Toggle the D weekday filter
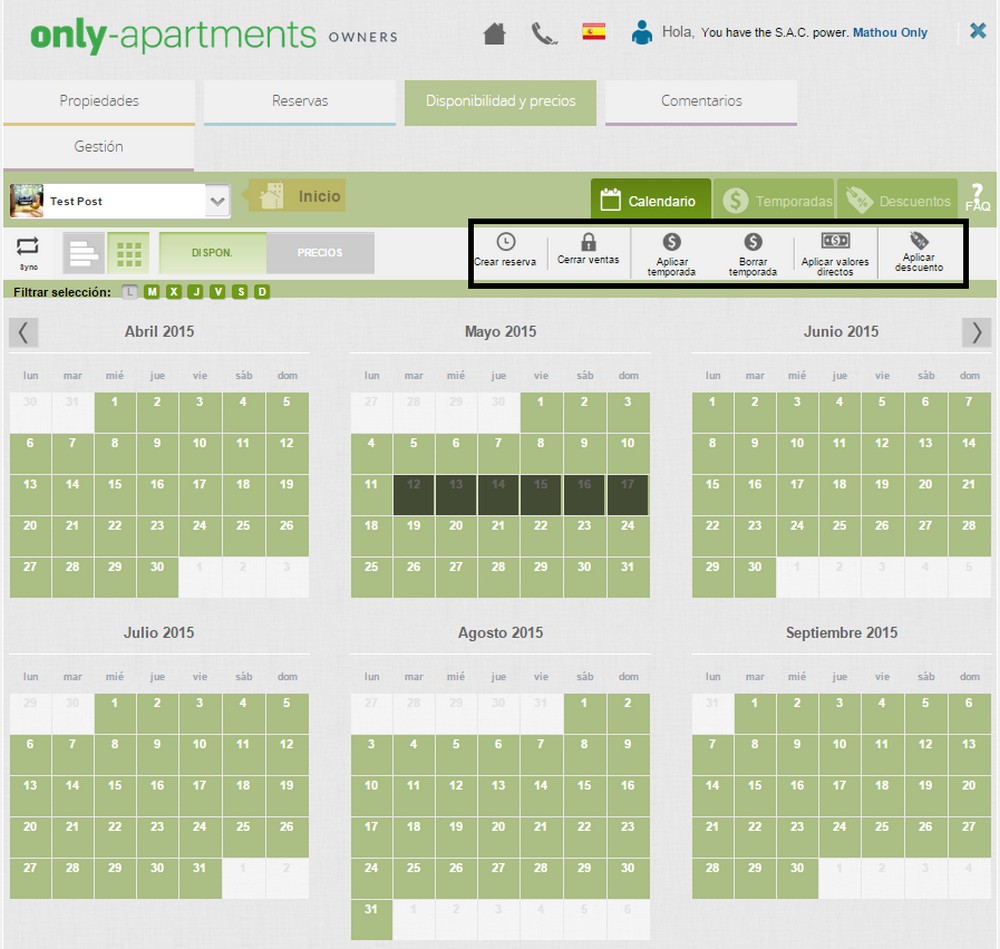 (x=262, y=292)
